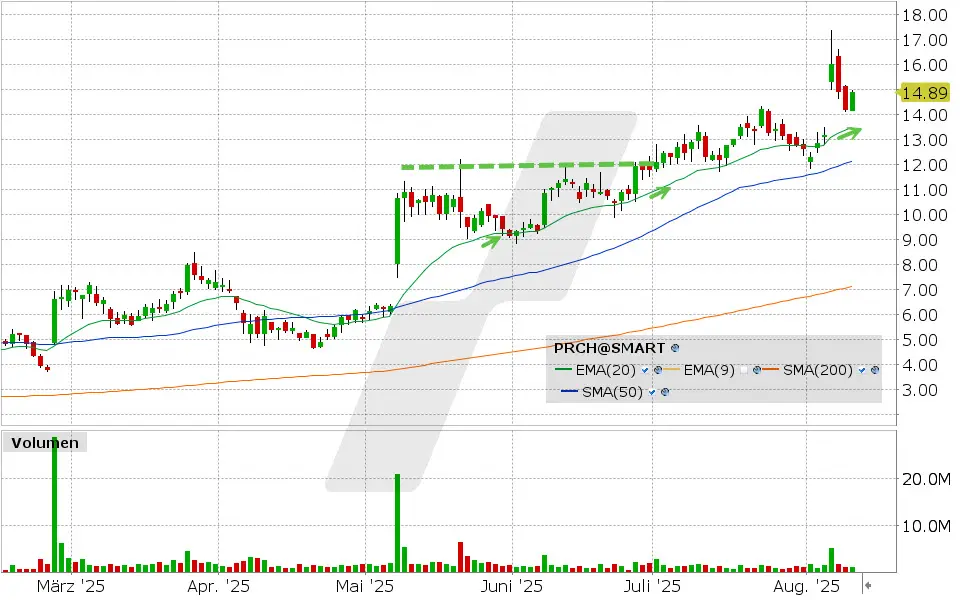Click the Aug. '25 date label
Image resolution: width=960 pixels, height=600 pixels.
coord(806,587)
